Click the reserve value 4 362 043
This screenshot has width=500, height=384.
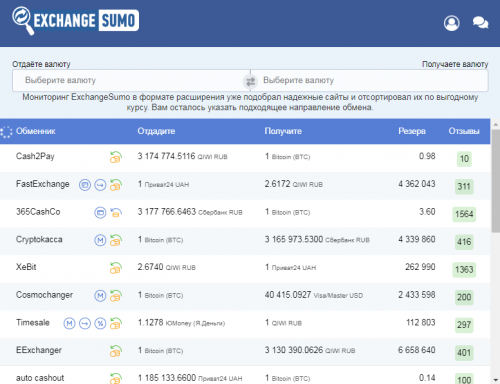point(417,184)
